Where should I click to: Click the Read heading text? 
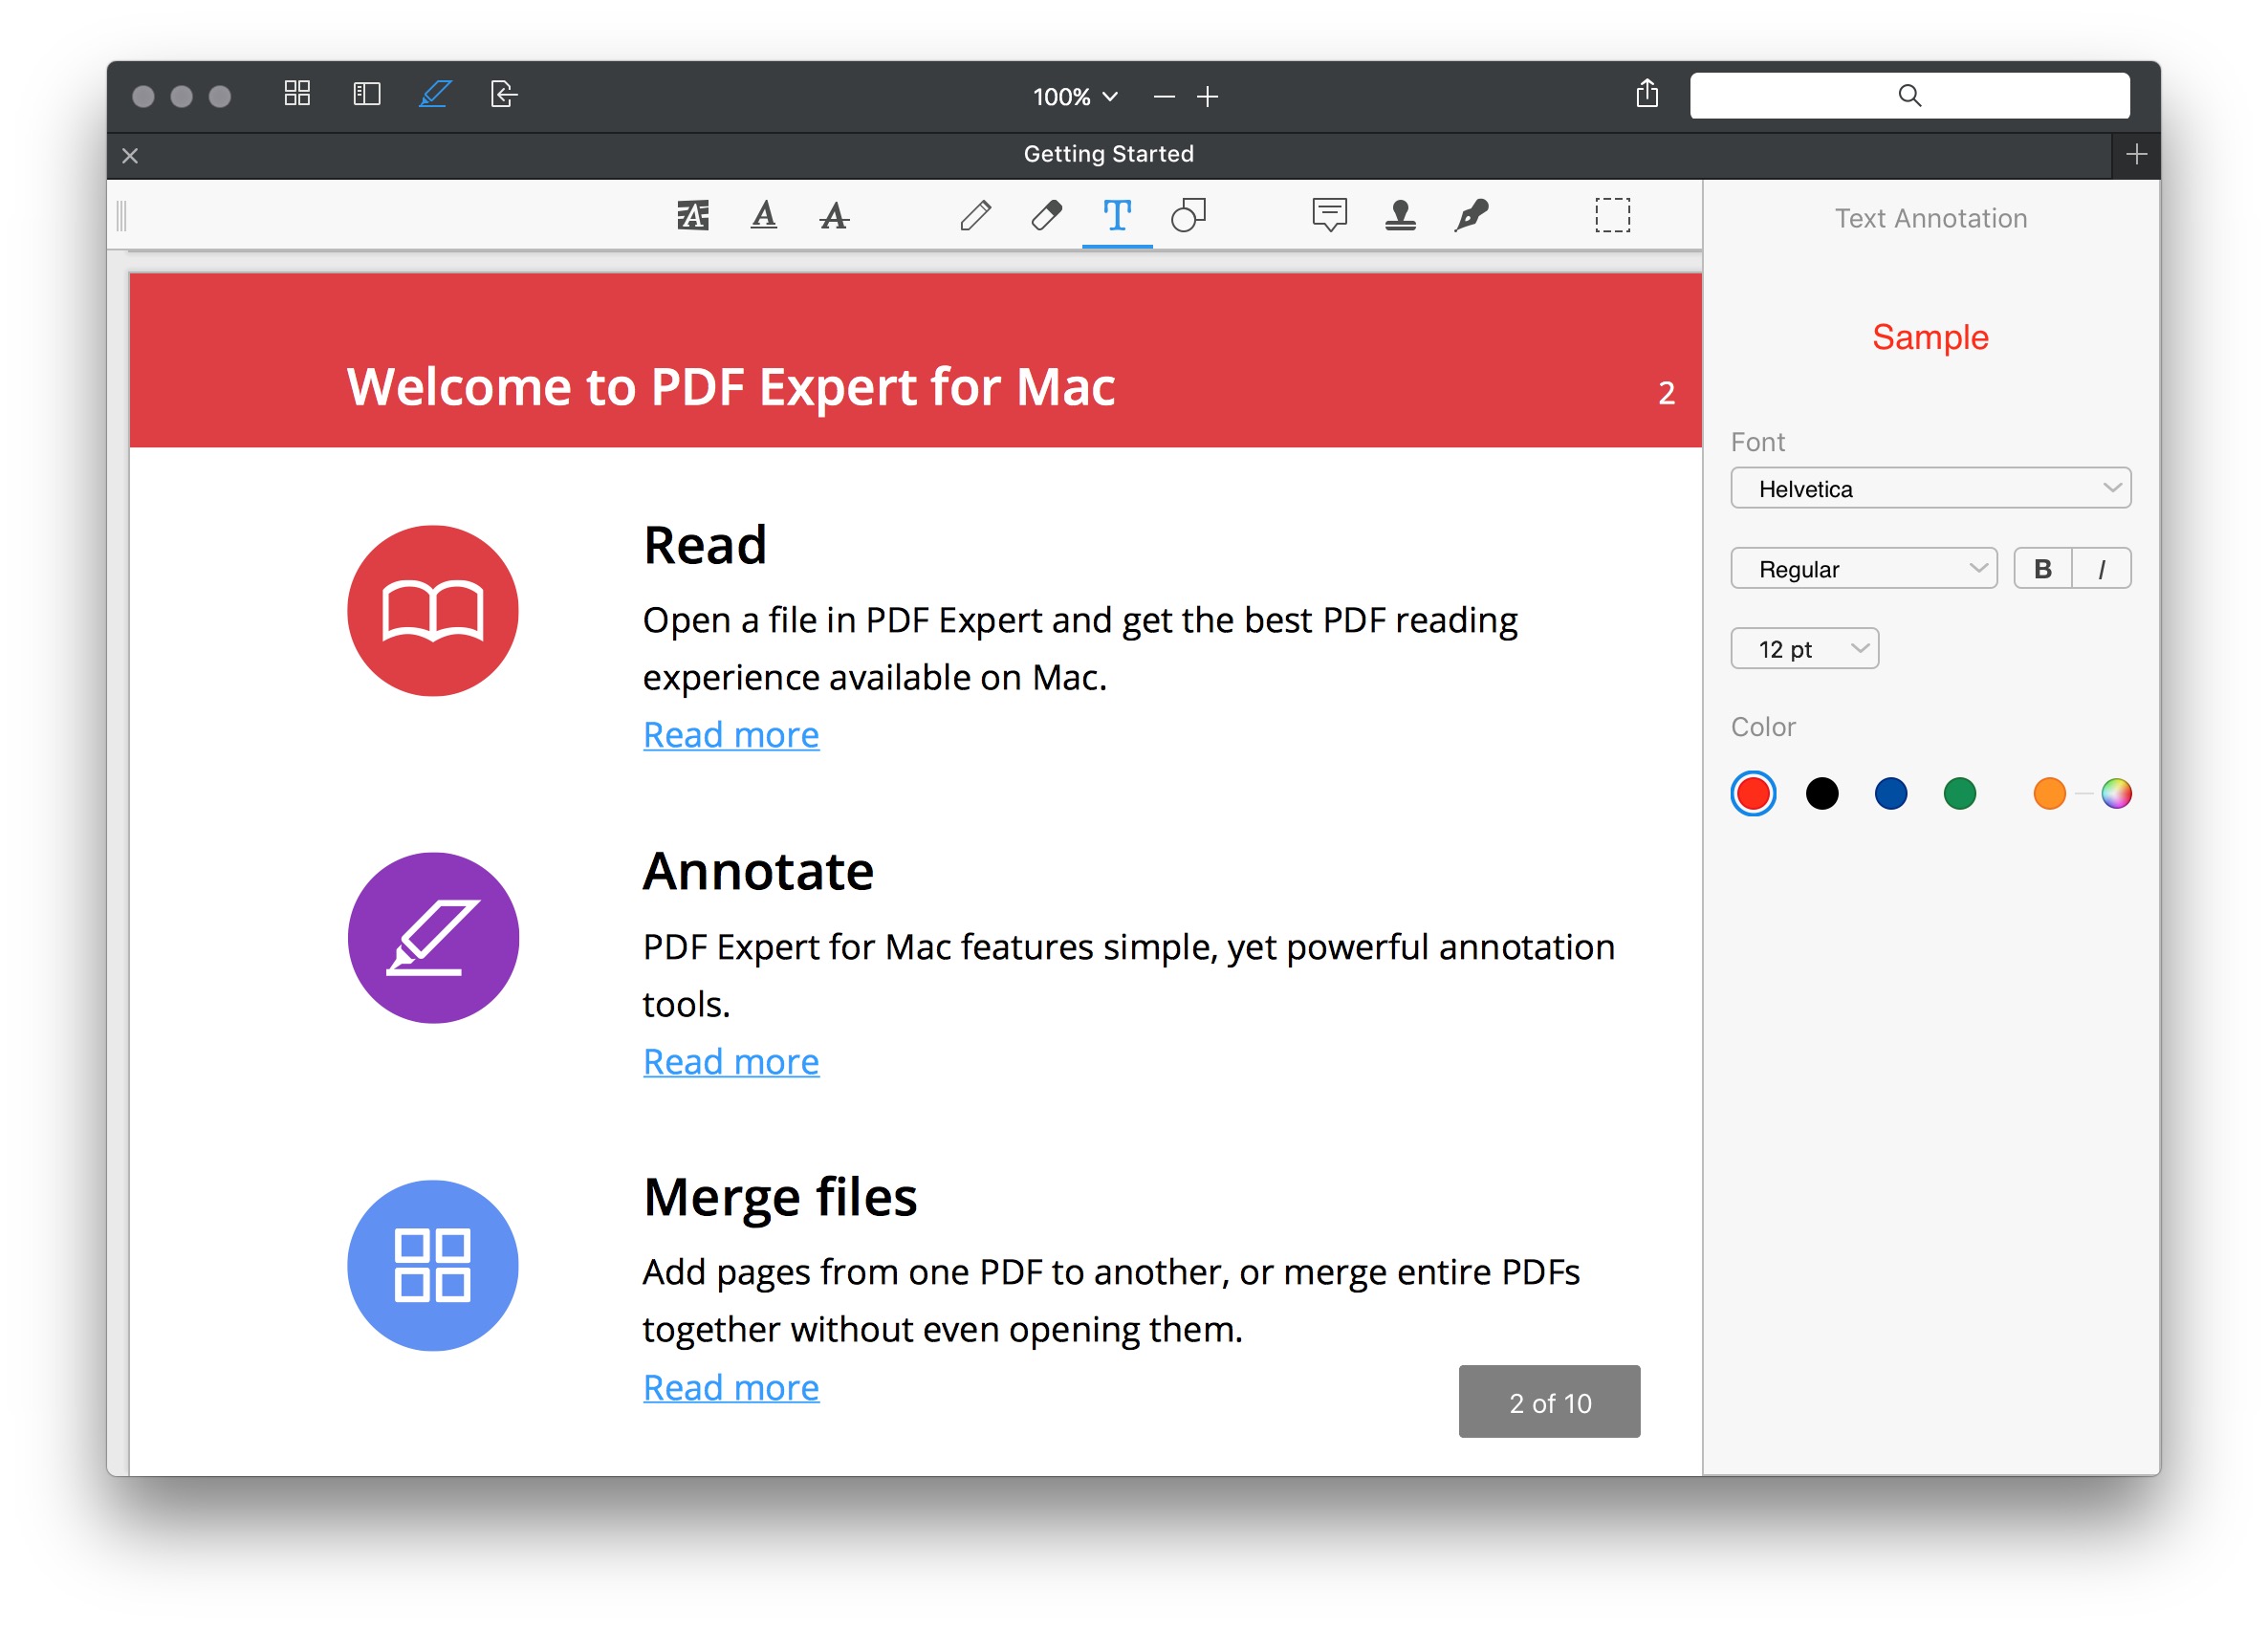coord(705,545)
